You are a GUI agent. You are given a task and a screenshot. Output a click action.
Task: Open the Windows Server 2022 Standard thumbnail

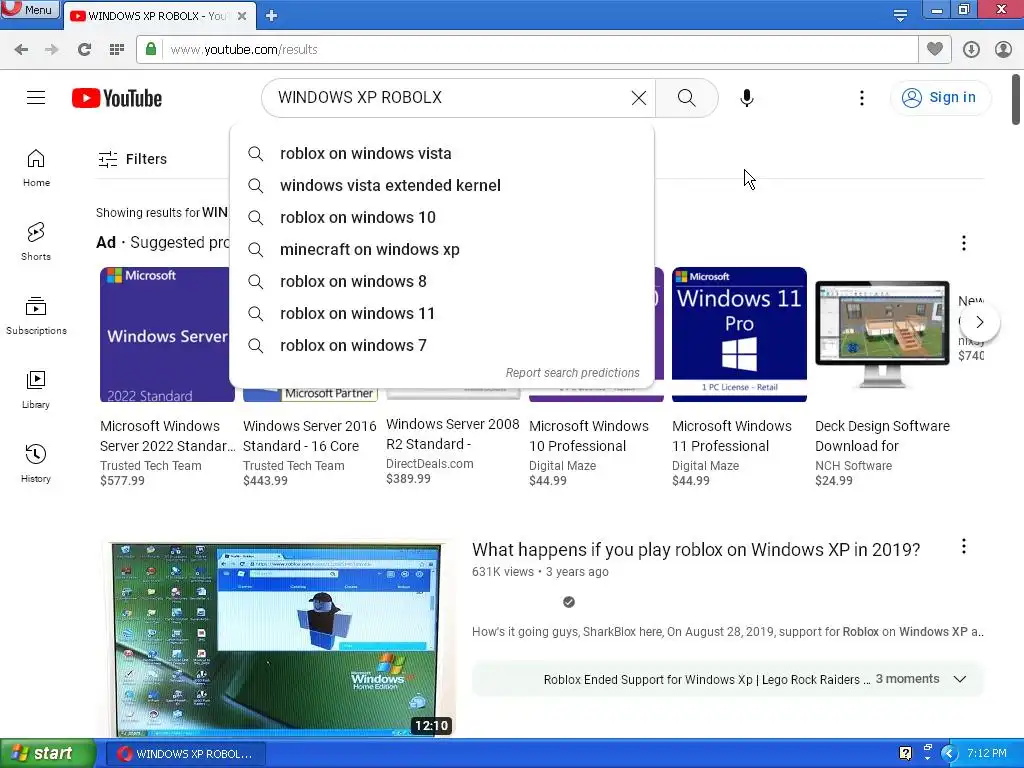coord(167,334)
